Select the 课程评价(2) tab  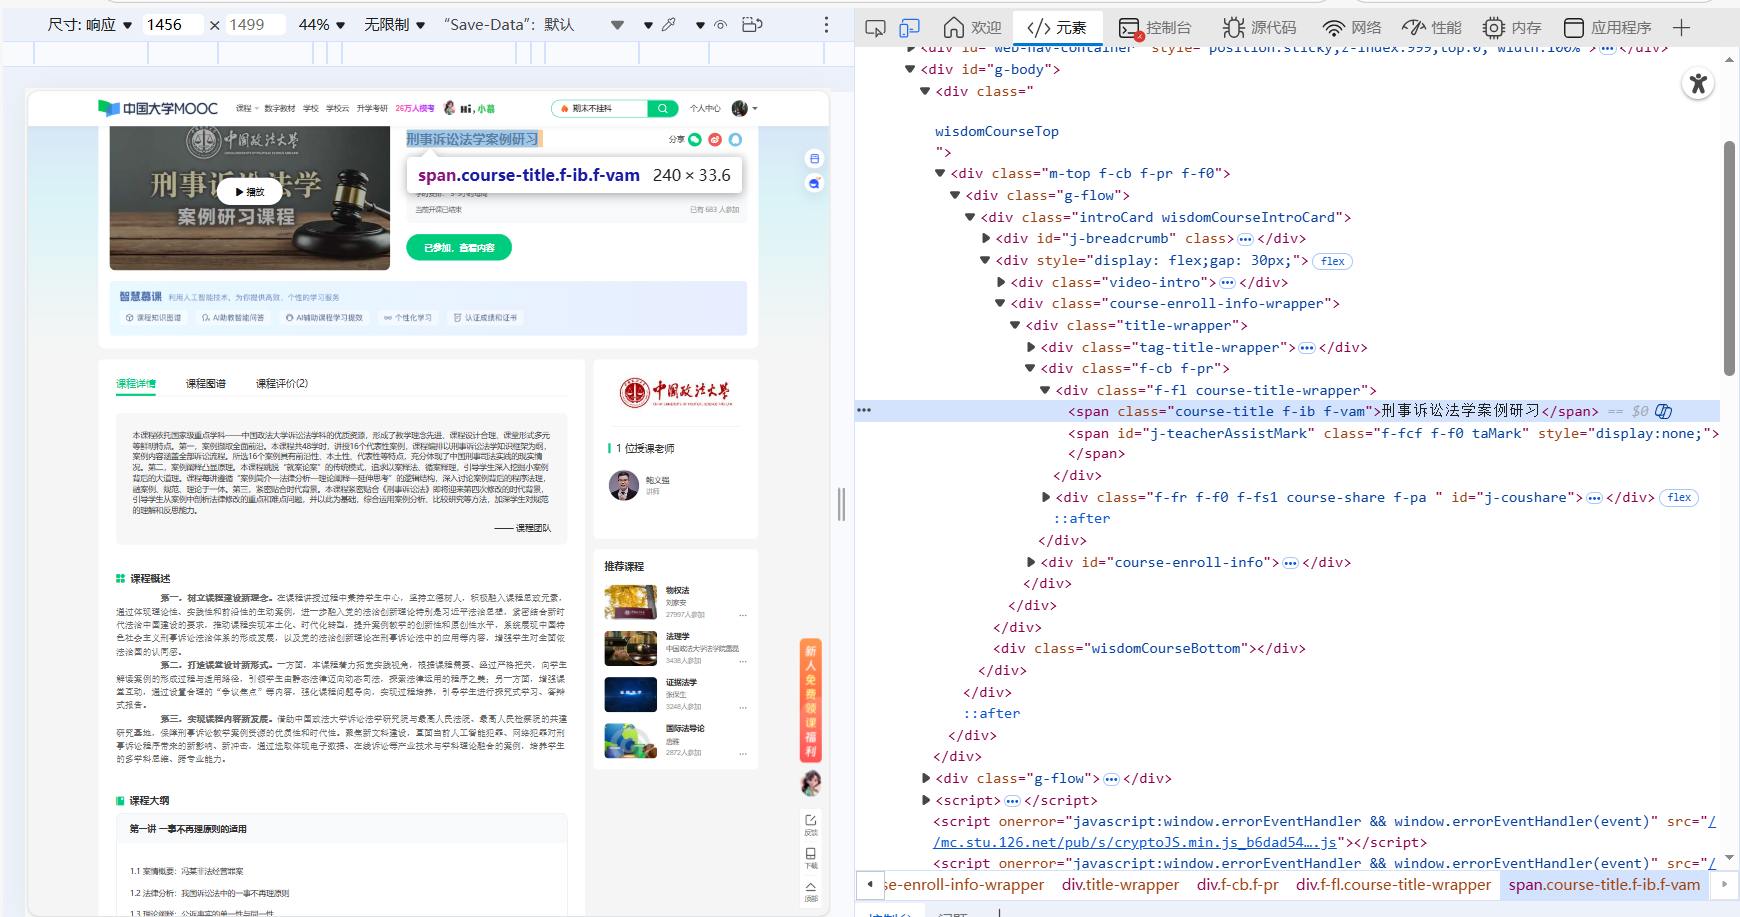pyautogui.click(x=282, y=384)
